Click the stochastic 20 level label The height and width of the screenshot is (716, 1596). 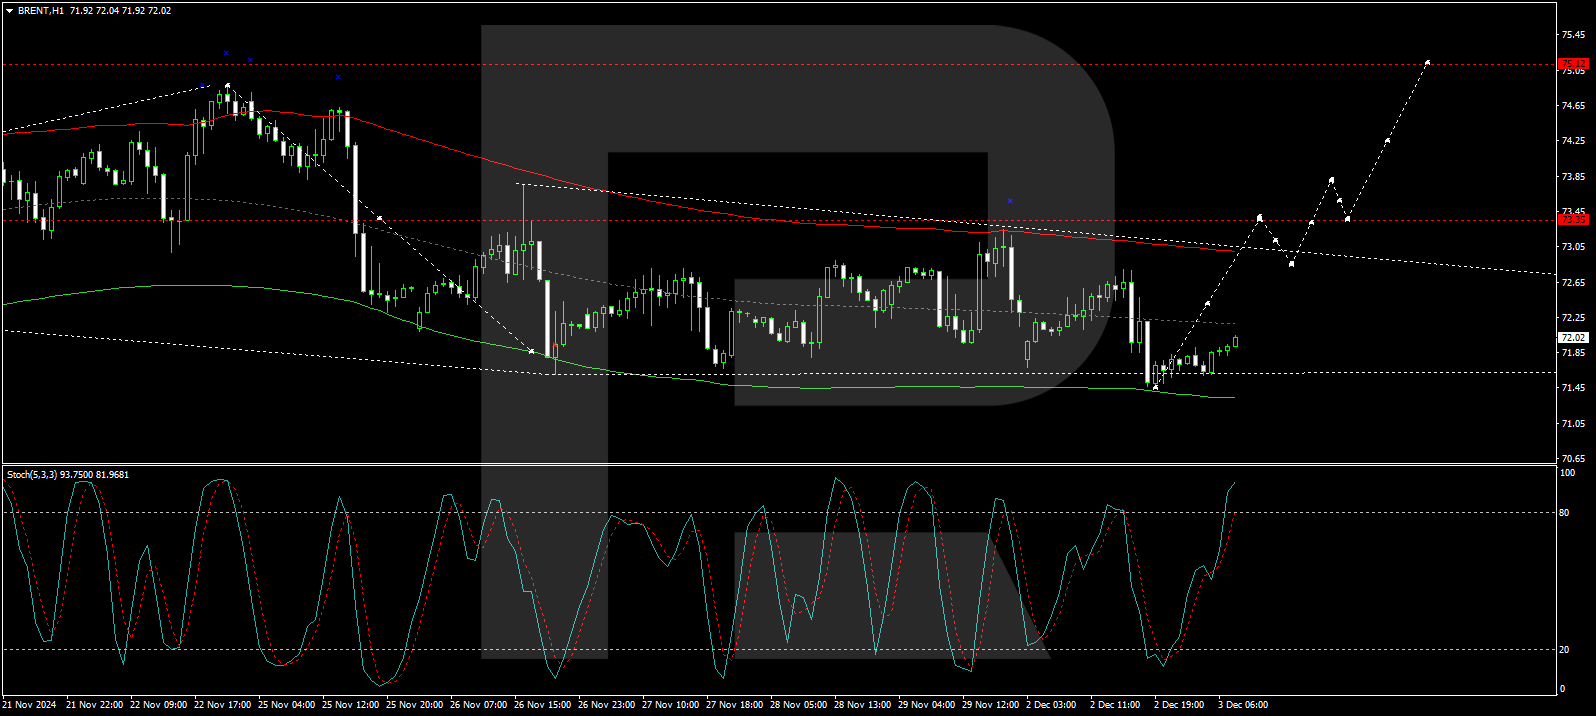(1565, 650)
